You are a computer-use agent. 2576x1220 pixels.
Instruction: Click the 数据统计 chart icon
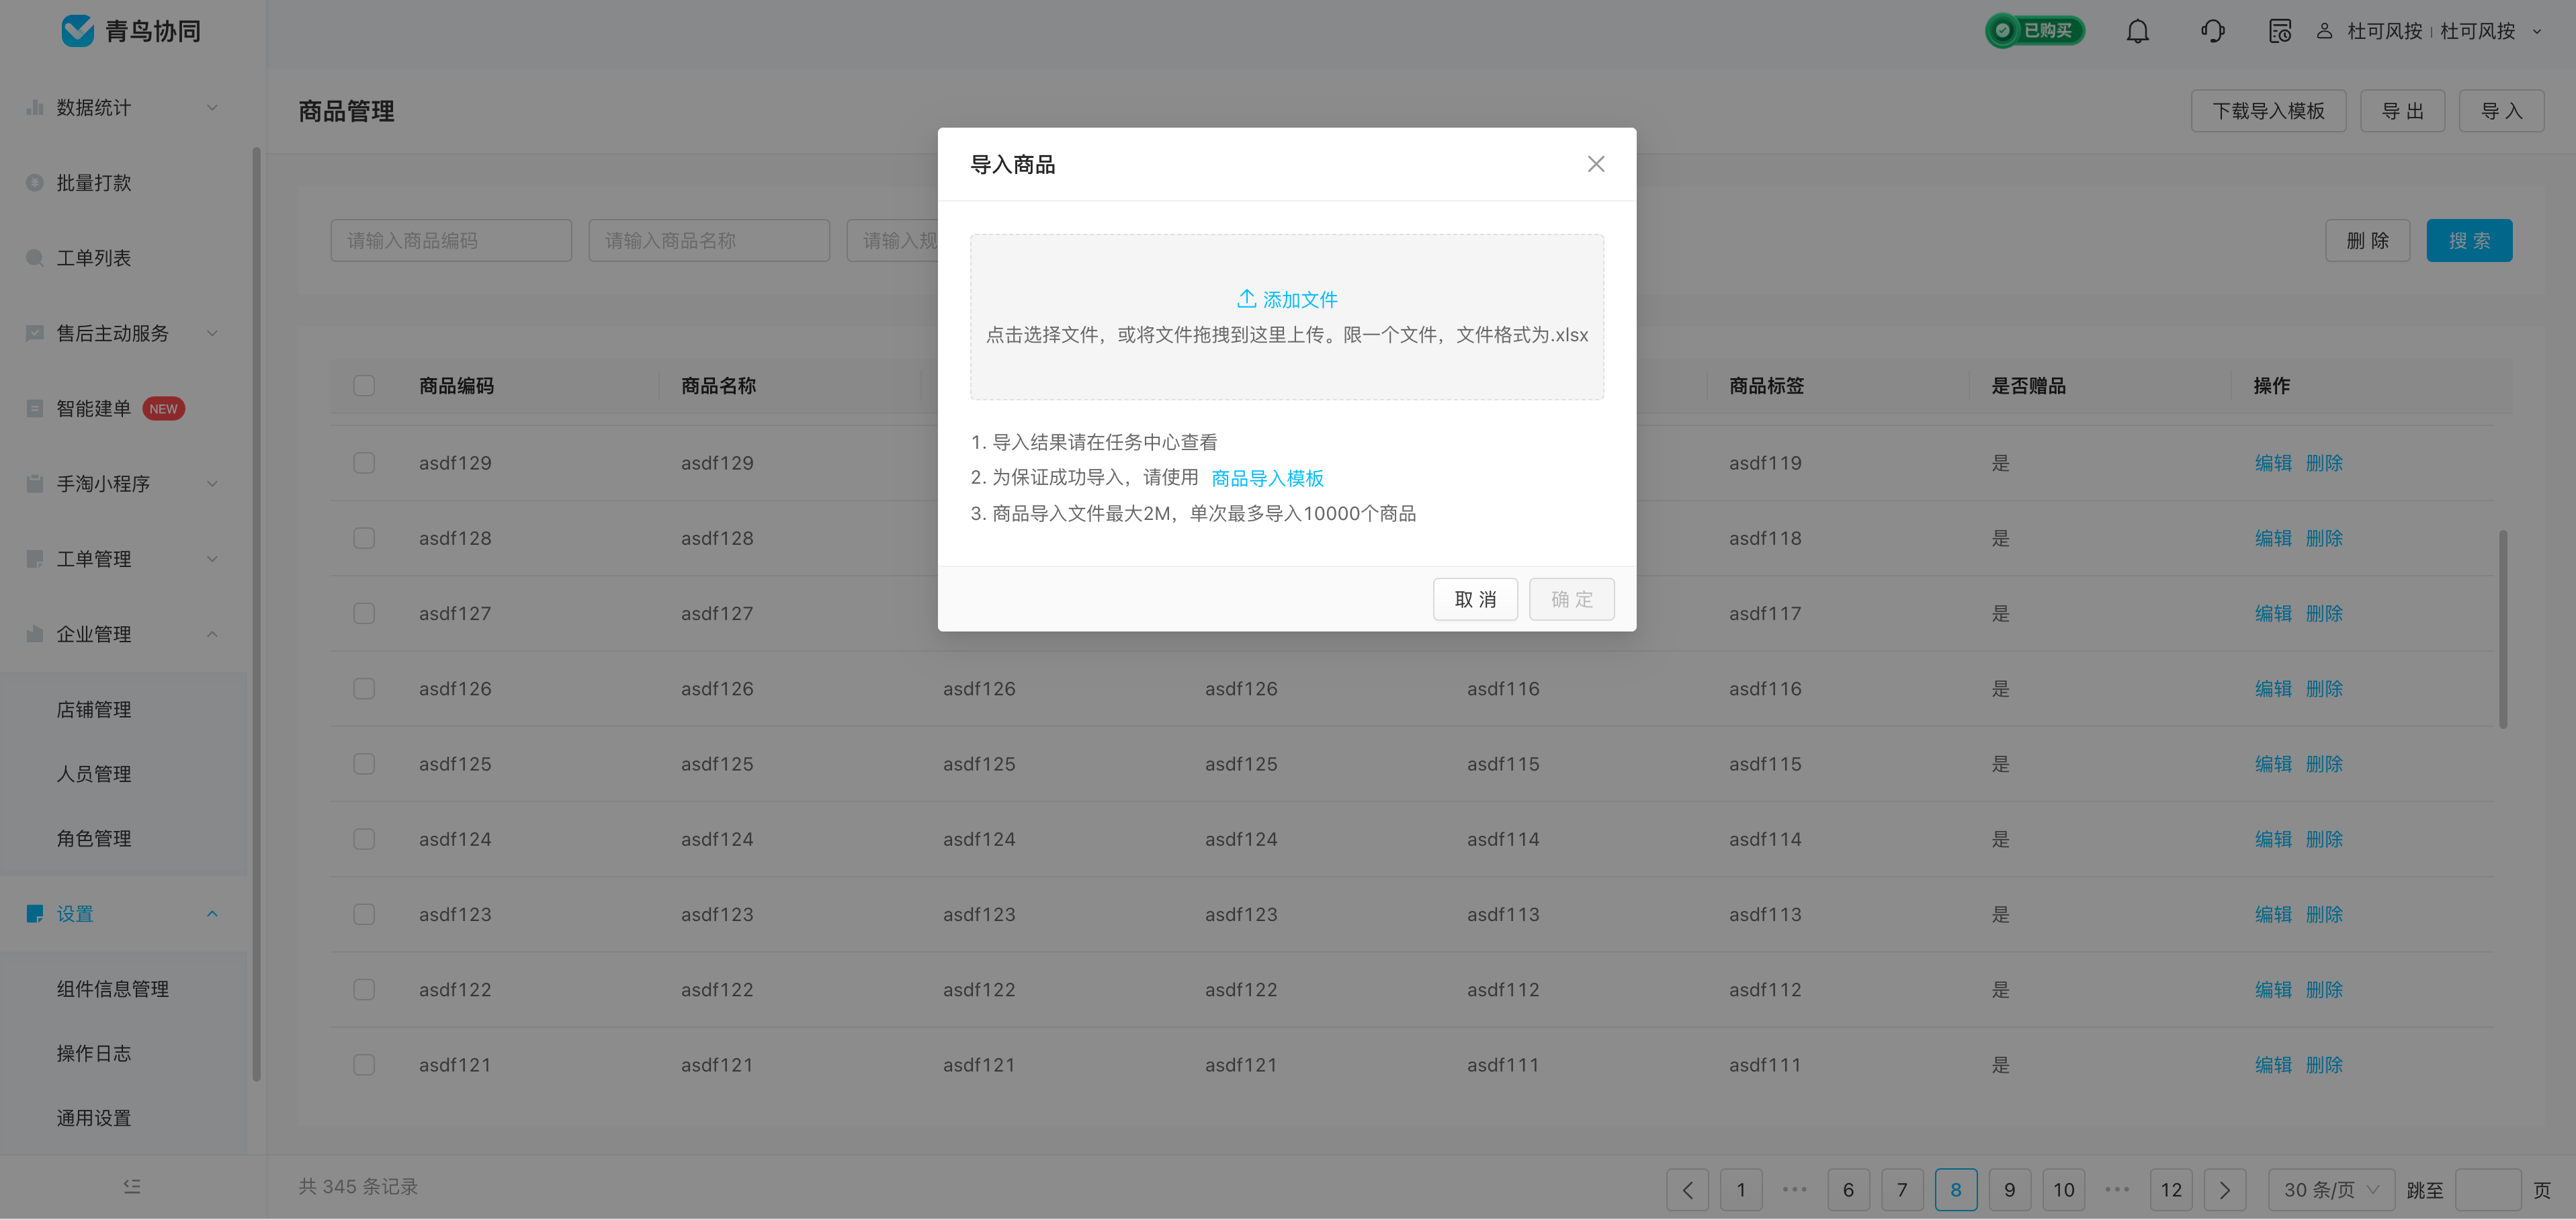pos(35,107)
